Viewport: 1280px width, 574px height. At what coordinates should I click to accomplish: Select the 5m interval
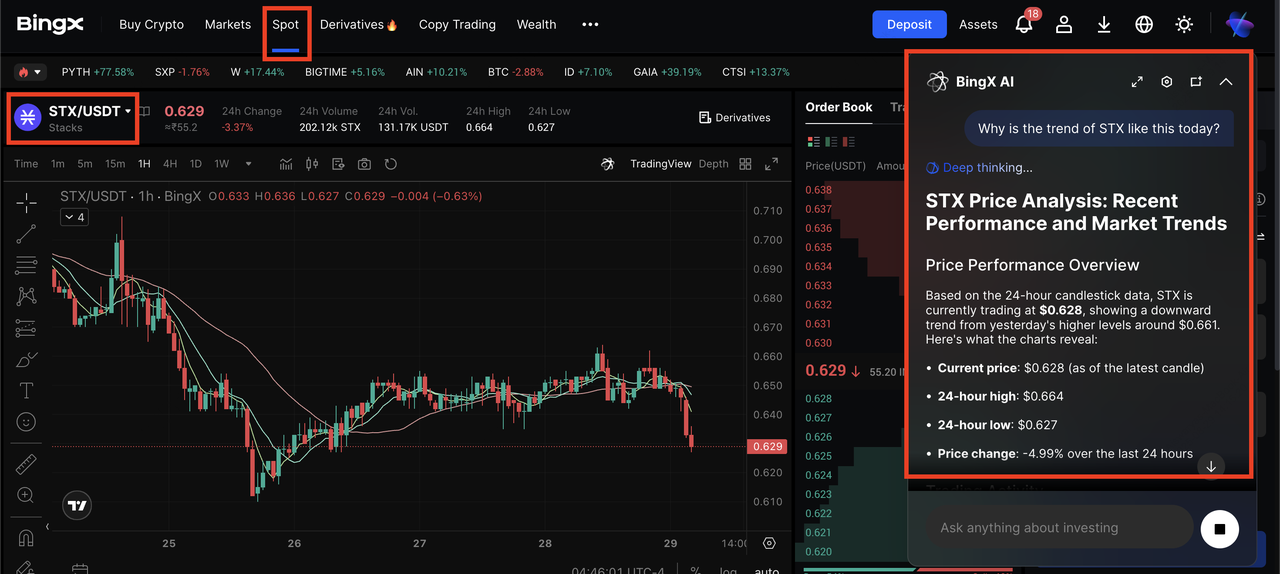pos(85,164)
